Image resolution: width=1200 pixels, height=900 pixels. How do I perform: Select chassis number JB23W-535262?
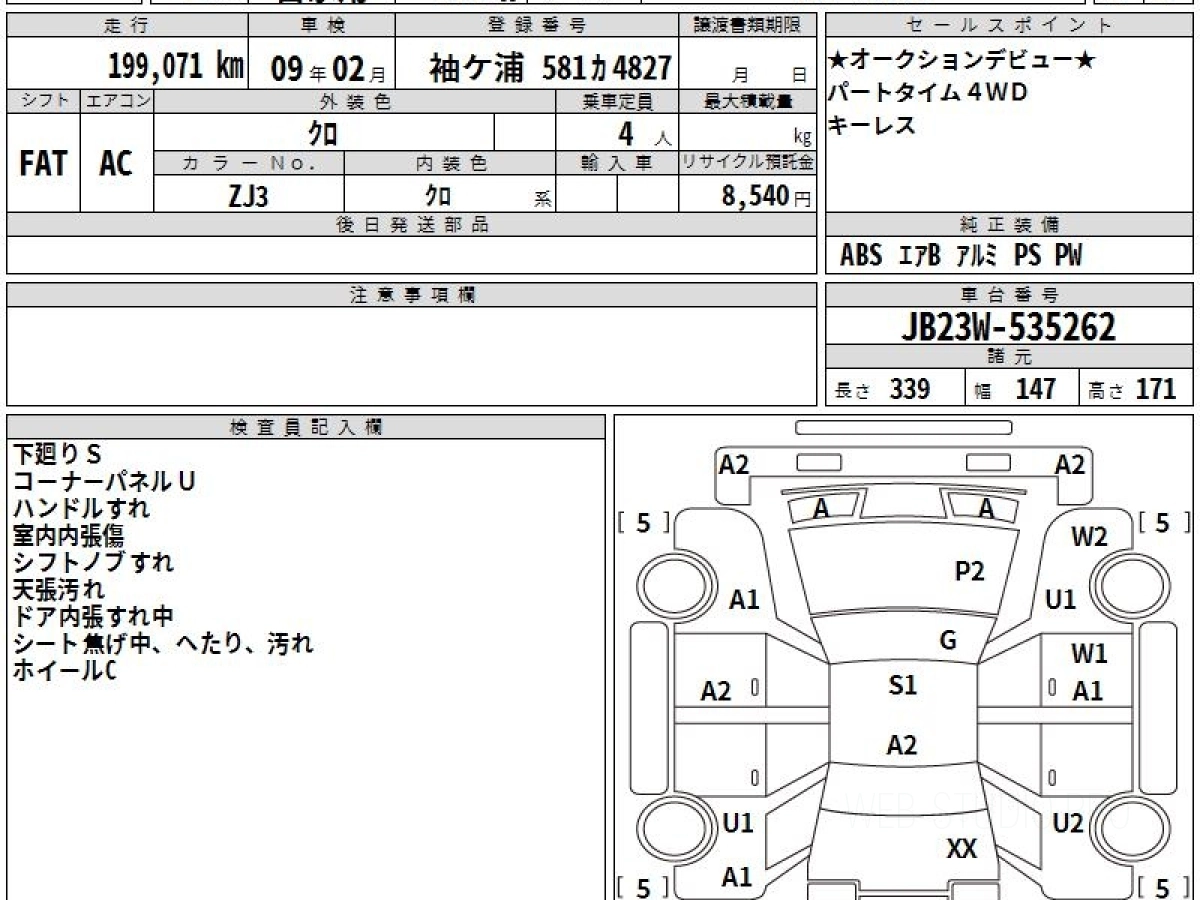coord(1008,327)
